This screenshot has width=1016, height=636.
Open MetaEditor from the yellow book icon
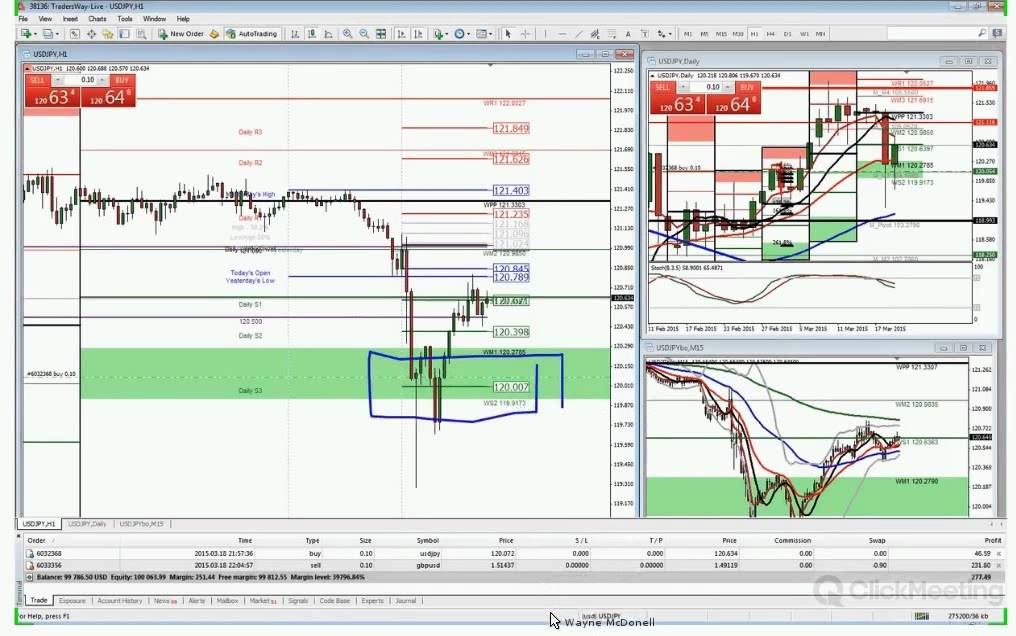point(214,34)
